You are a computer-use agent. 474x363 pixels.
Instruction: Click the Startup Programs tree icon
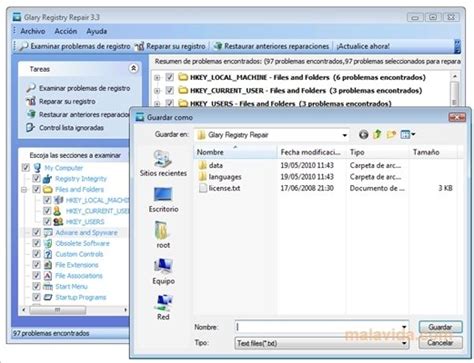(48, 297)
